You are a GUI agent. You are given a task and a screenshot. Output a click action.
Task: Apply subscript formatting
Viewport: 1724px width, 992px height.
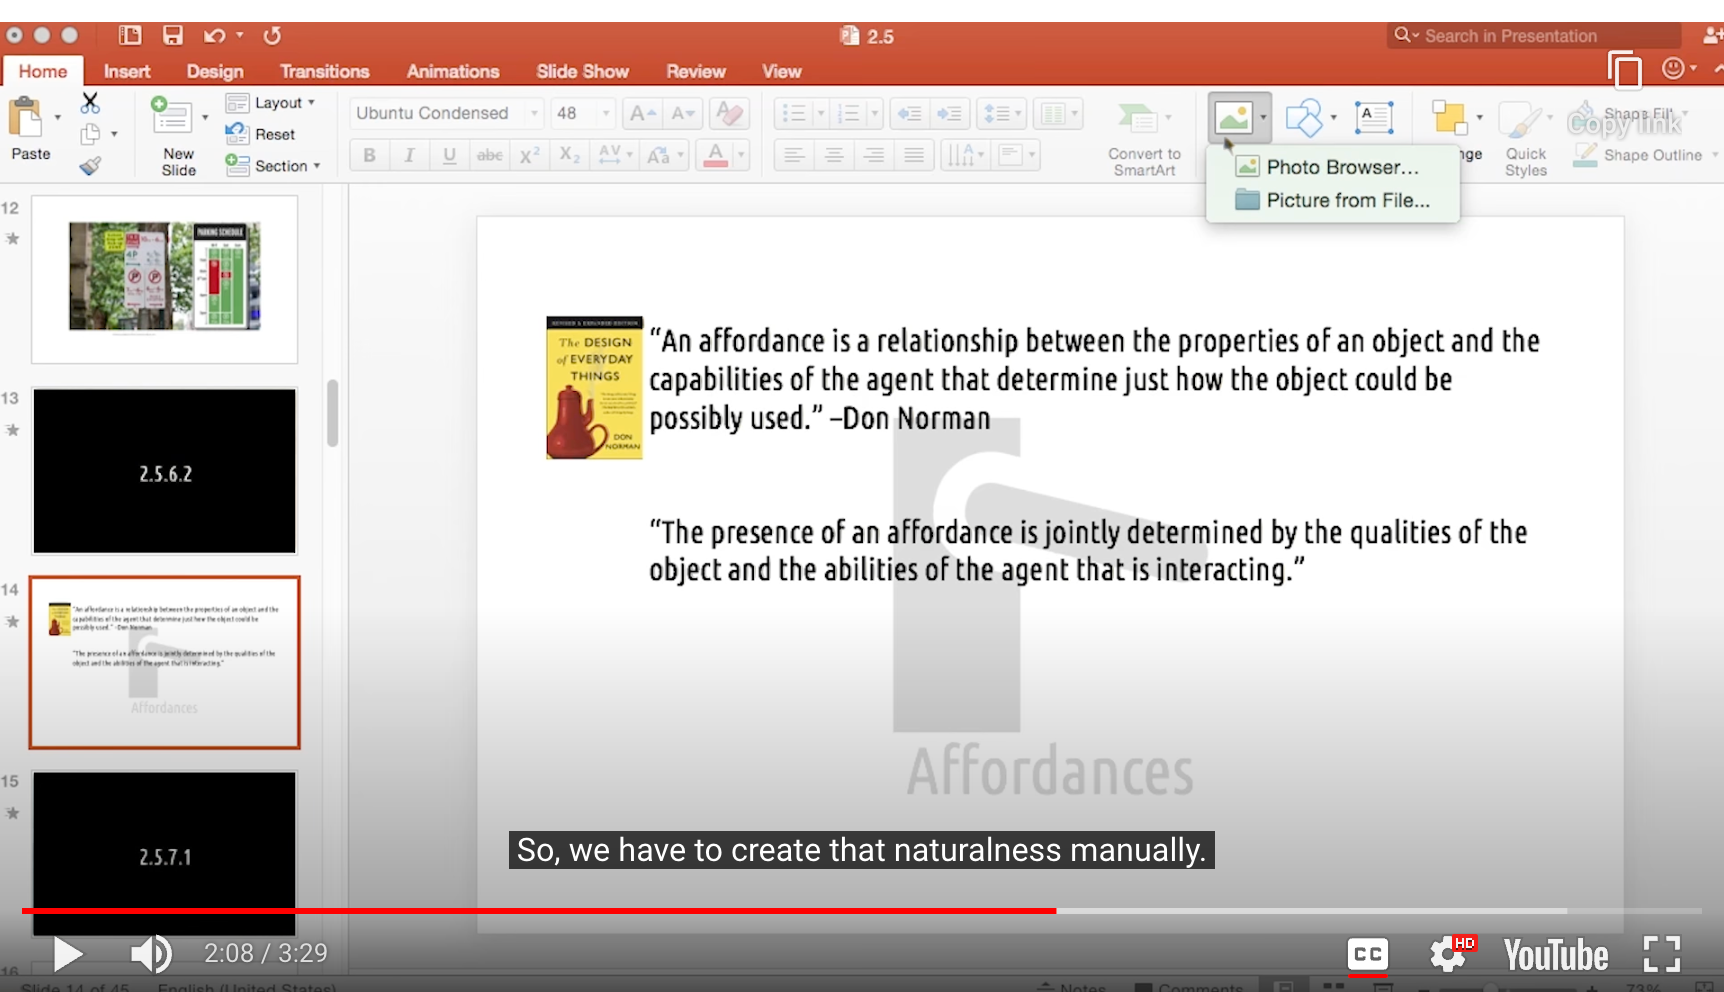tap(569, 155)
